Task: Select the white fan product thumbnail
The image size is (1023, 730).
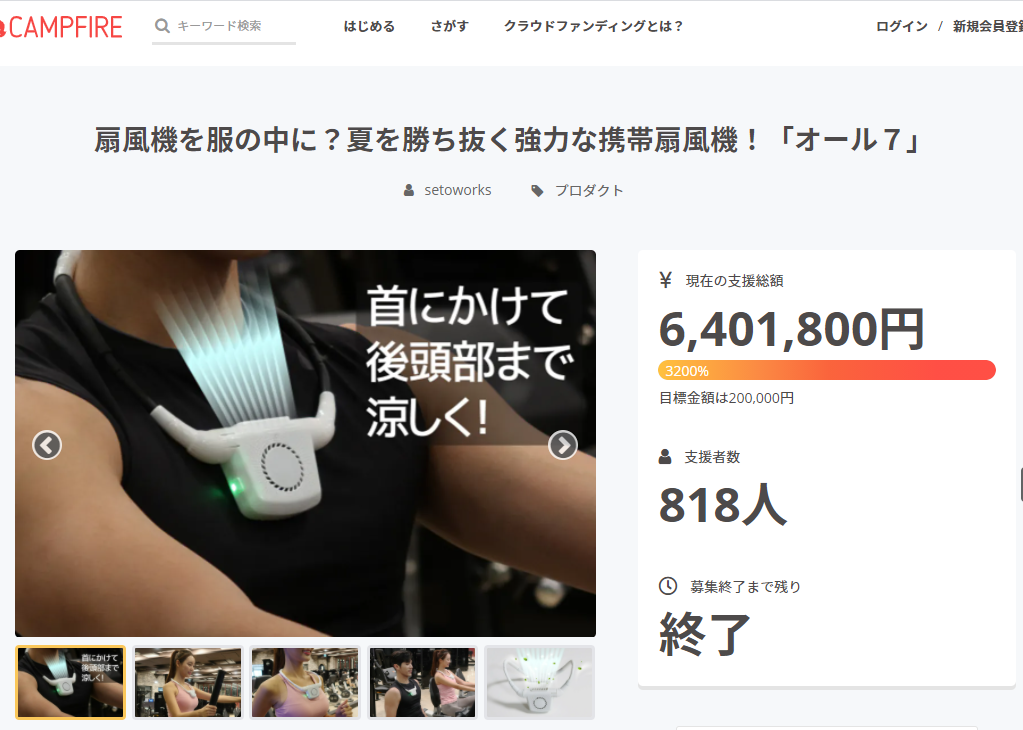Action: pos(540,682)
